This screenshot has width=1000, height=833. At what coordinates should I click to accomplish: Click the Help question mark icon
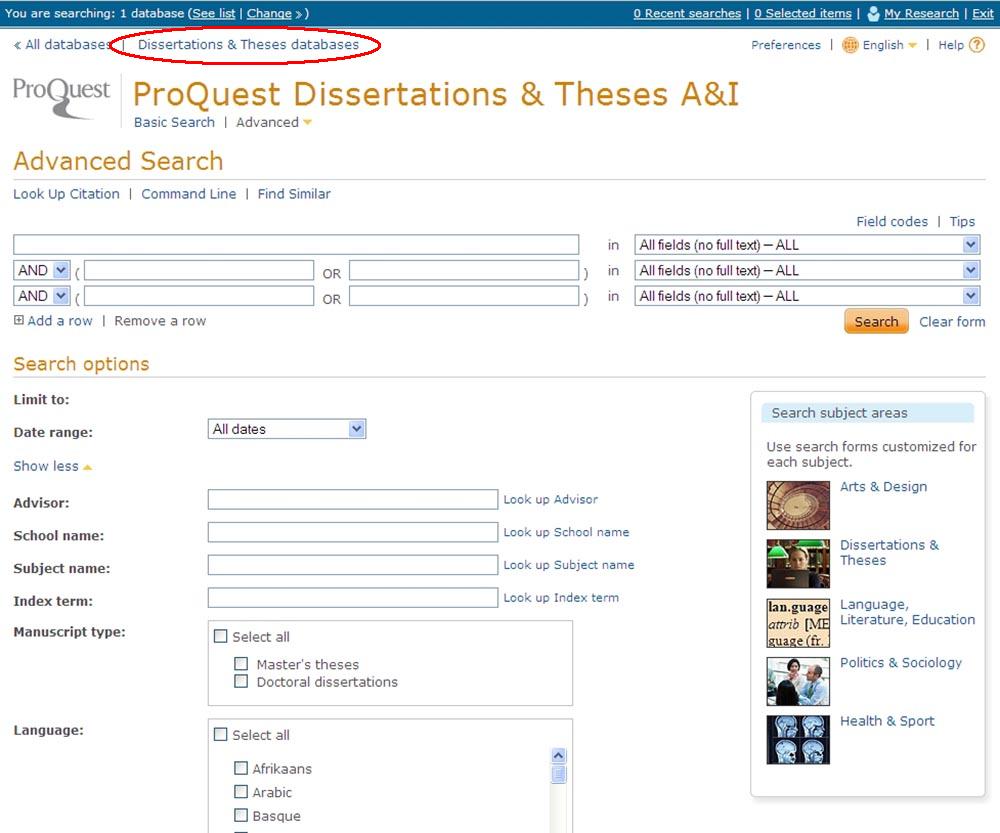coord(976,45)
